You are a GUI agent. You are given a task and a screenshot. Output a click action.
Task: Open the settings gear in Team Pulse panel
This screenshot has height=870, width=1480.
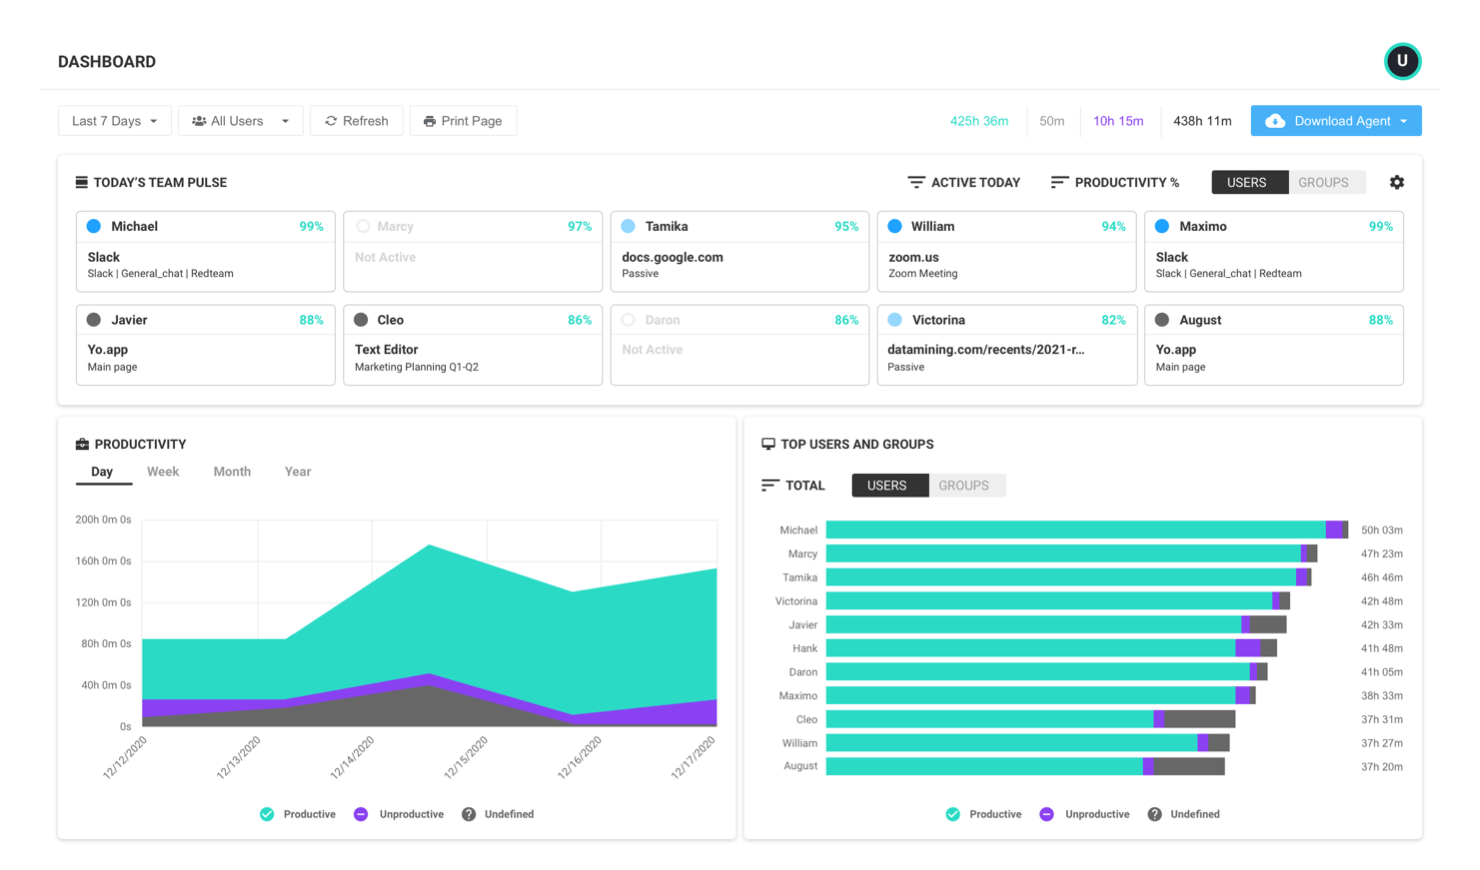coord(1397,182)
